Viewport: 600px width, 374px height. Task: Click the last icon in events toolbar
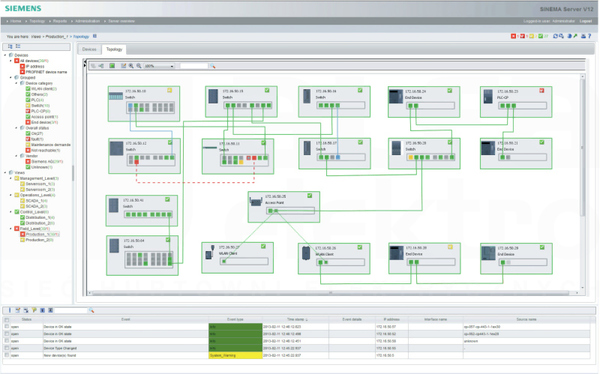(51, 310)
